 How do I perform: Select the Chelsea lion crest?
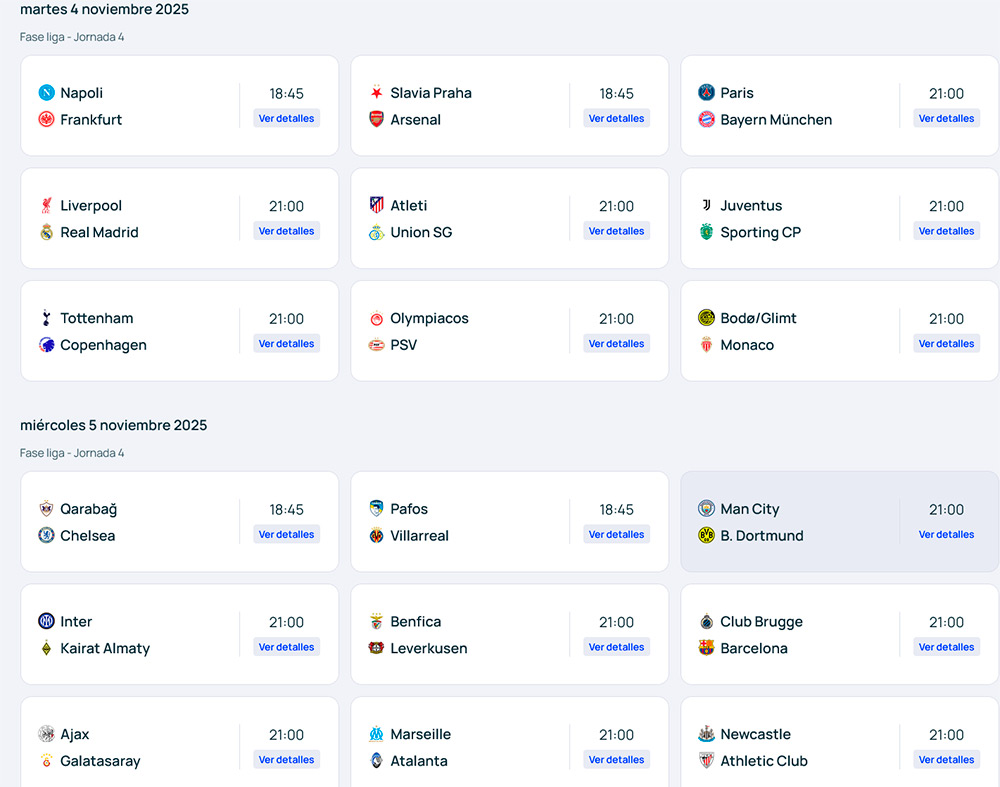[45, 534]
